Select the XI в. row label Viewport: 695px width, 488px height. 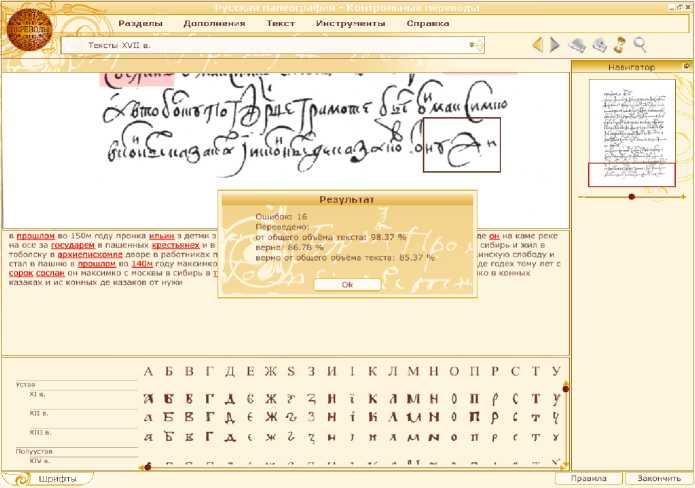tap(37, 394)
